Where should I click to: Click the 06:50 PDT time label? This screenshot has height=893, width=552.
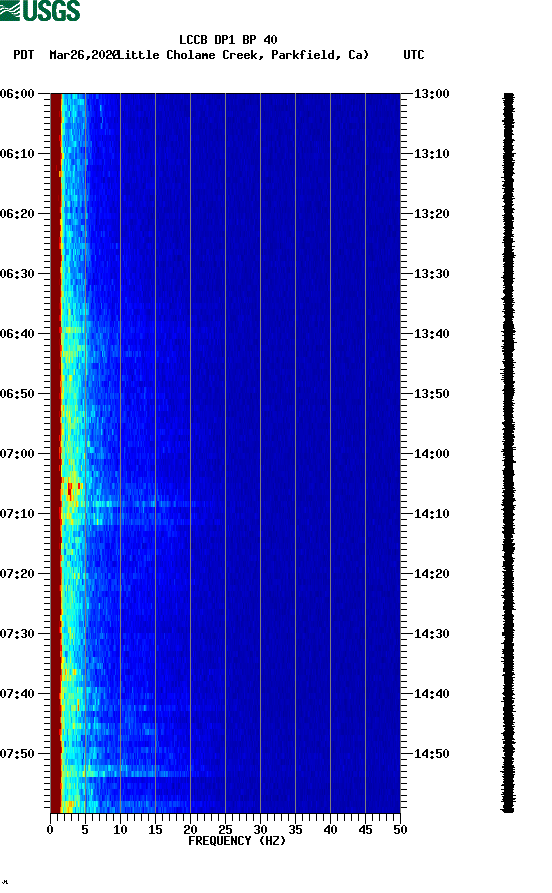coord(17,394)
